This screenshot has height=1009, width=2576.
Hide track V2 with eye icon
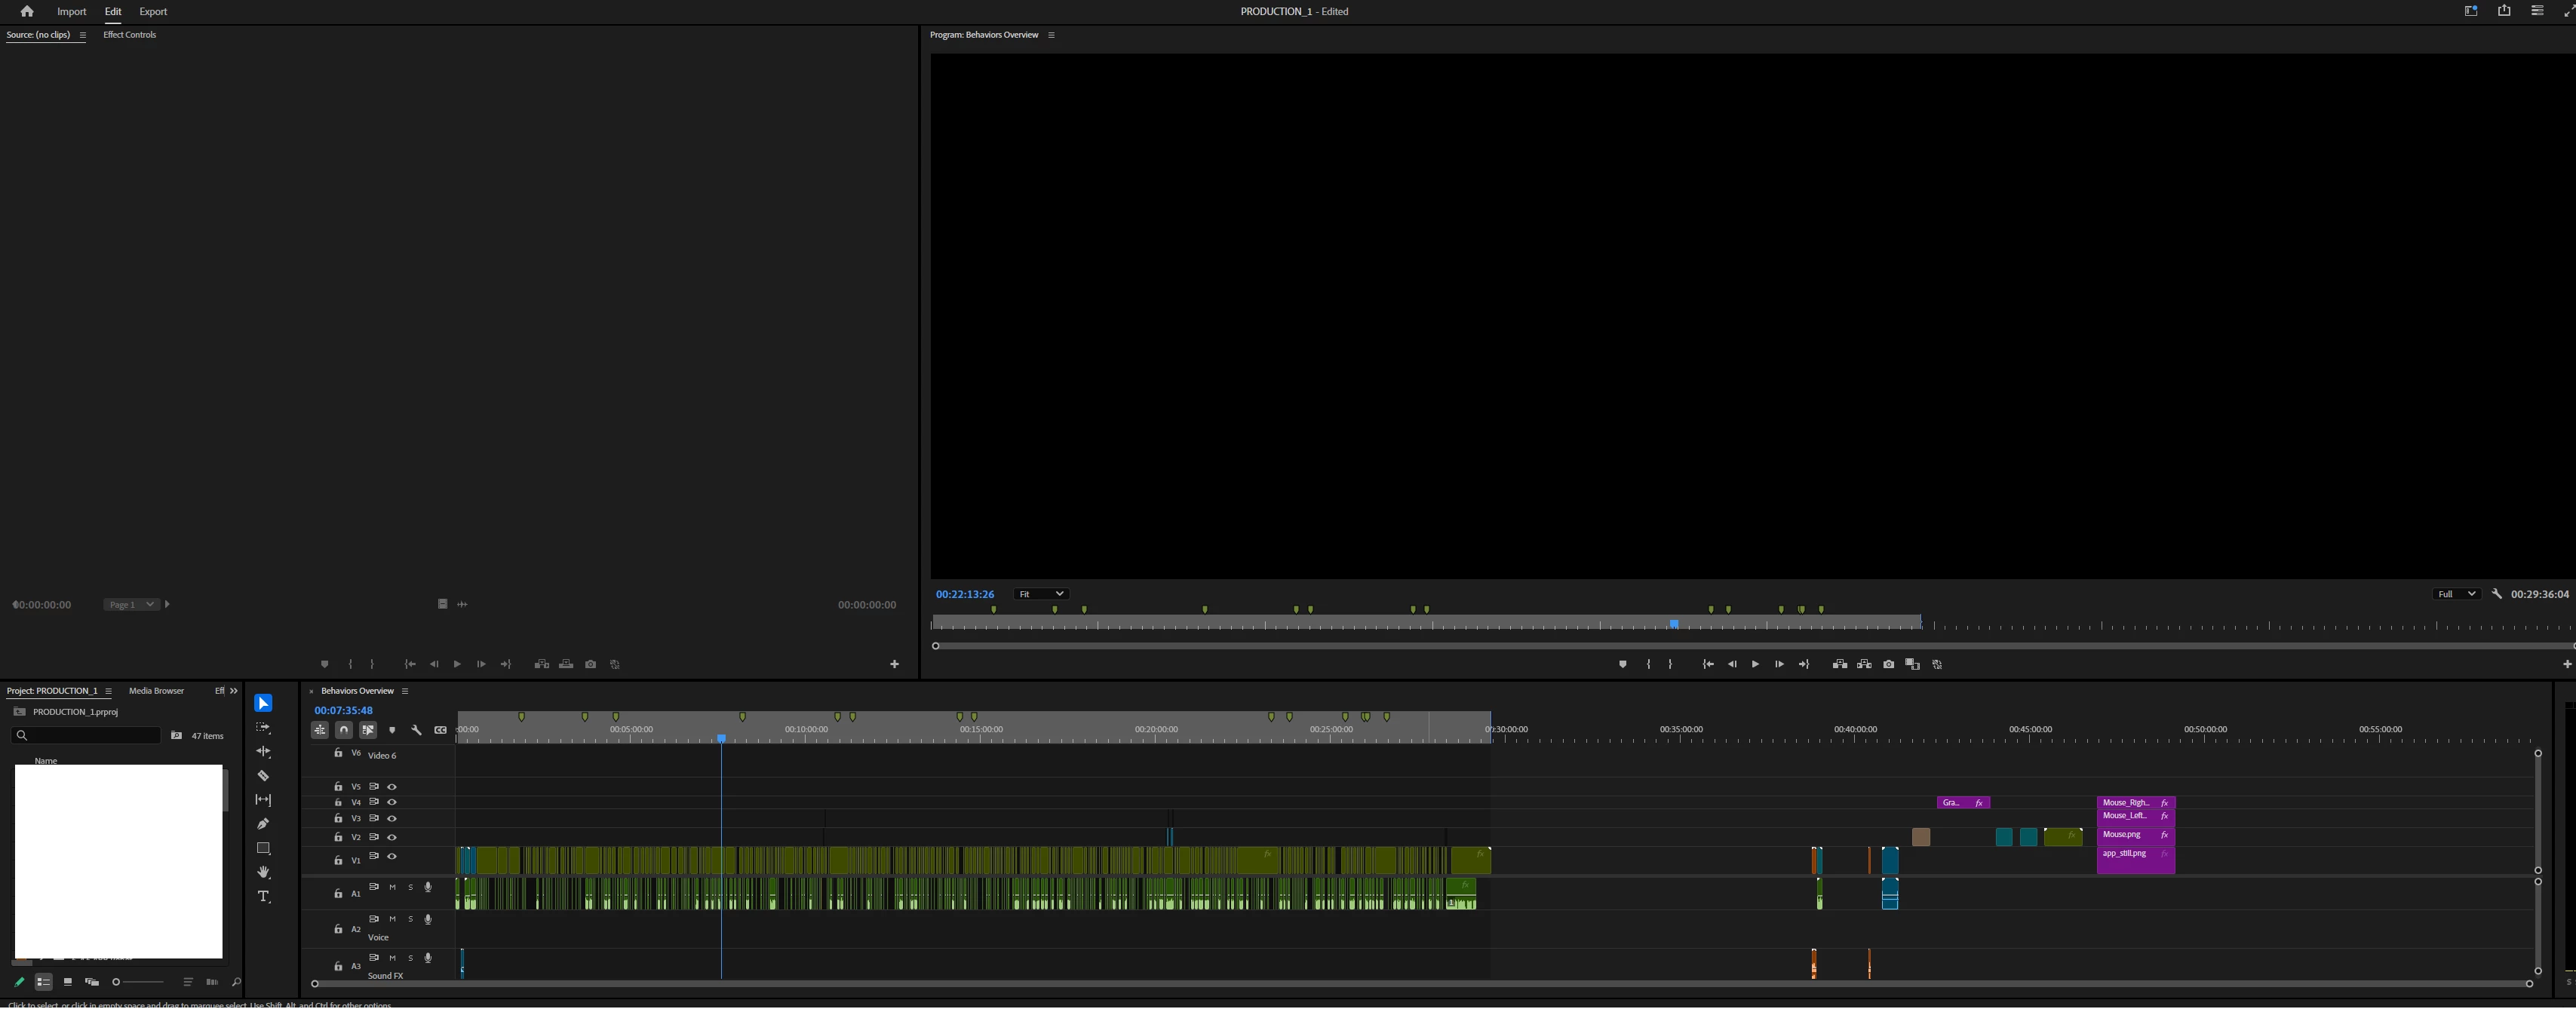(x=392, y=838)
